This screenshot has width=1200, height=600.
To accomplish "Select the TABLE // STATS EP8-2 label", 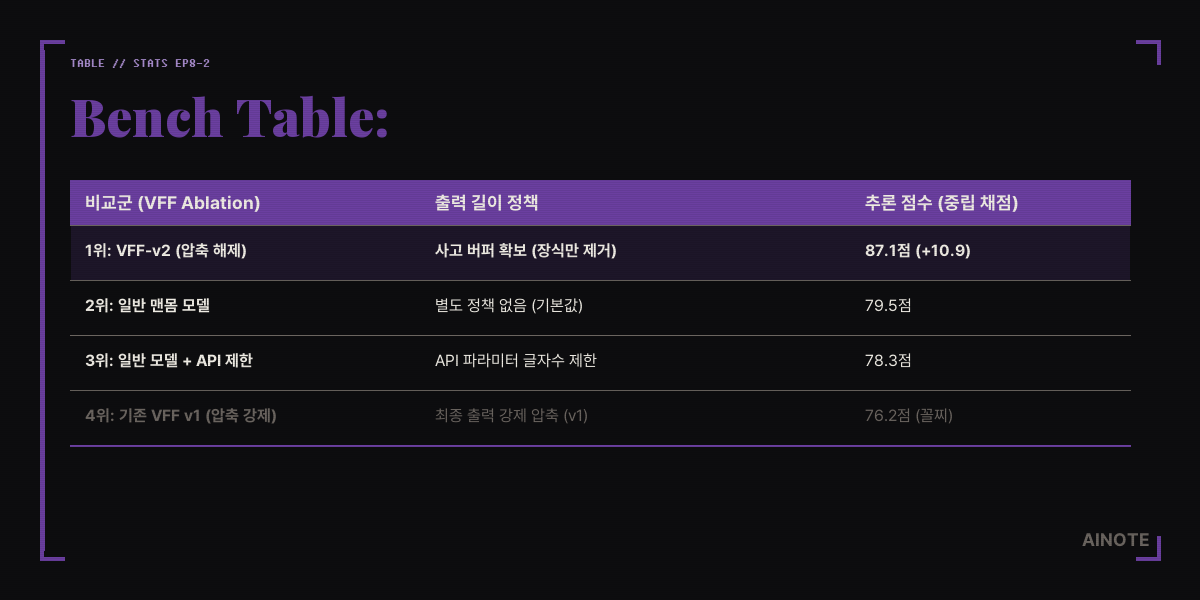I will pos(140,63).
